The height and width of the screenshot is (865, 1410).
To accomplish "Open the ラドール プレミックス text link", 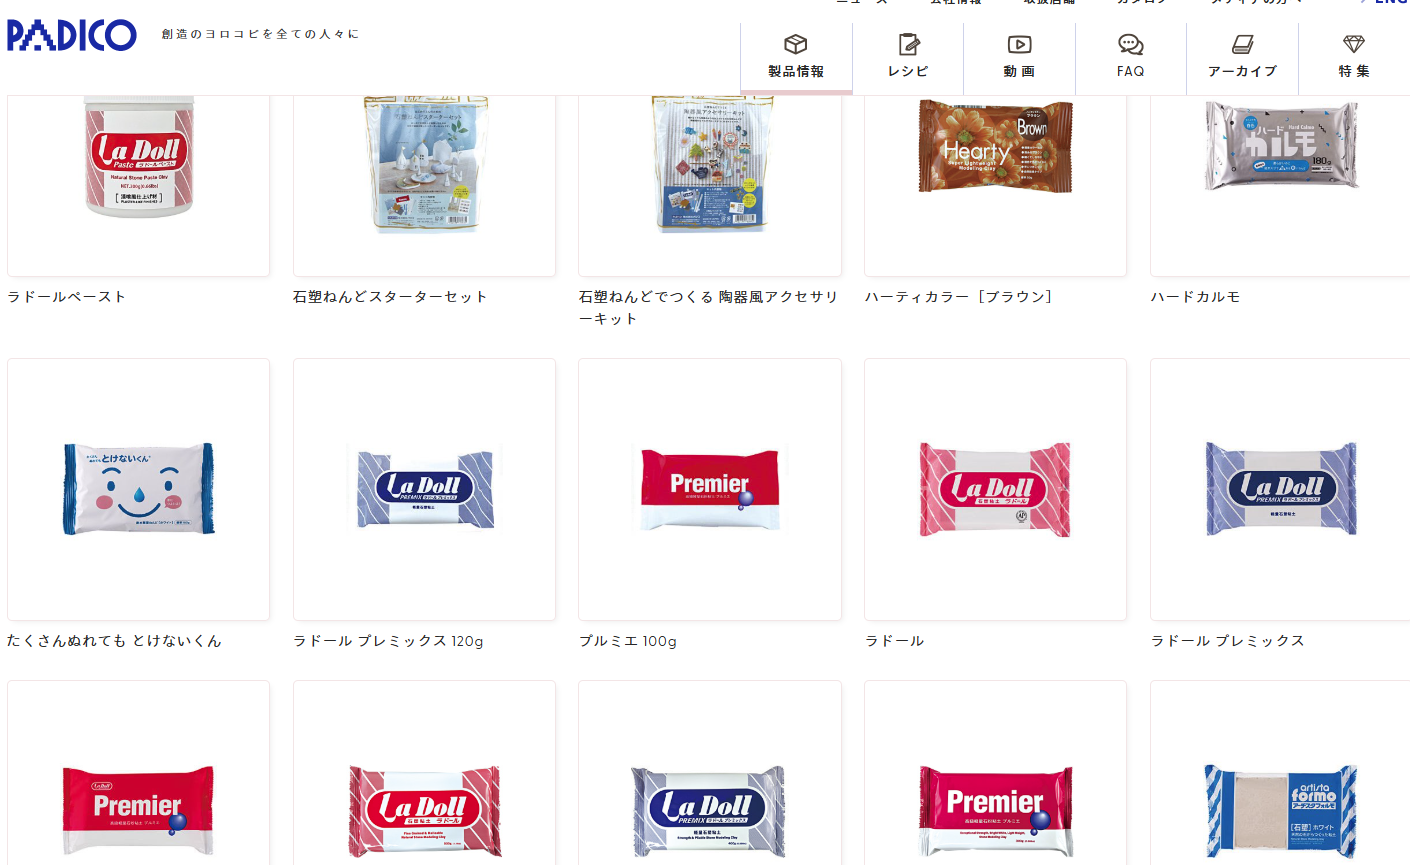I will (x=1228, y=641).
